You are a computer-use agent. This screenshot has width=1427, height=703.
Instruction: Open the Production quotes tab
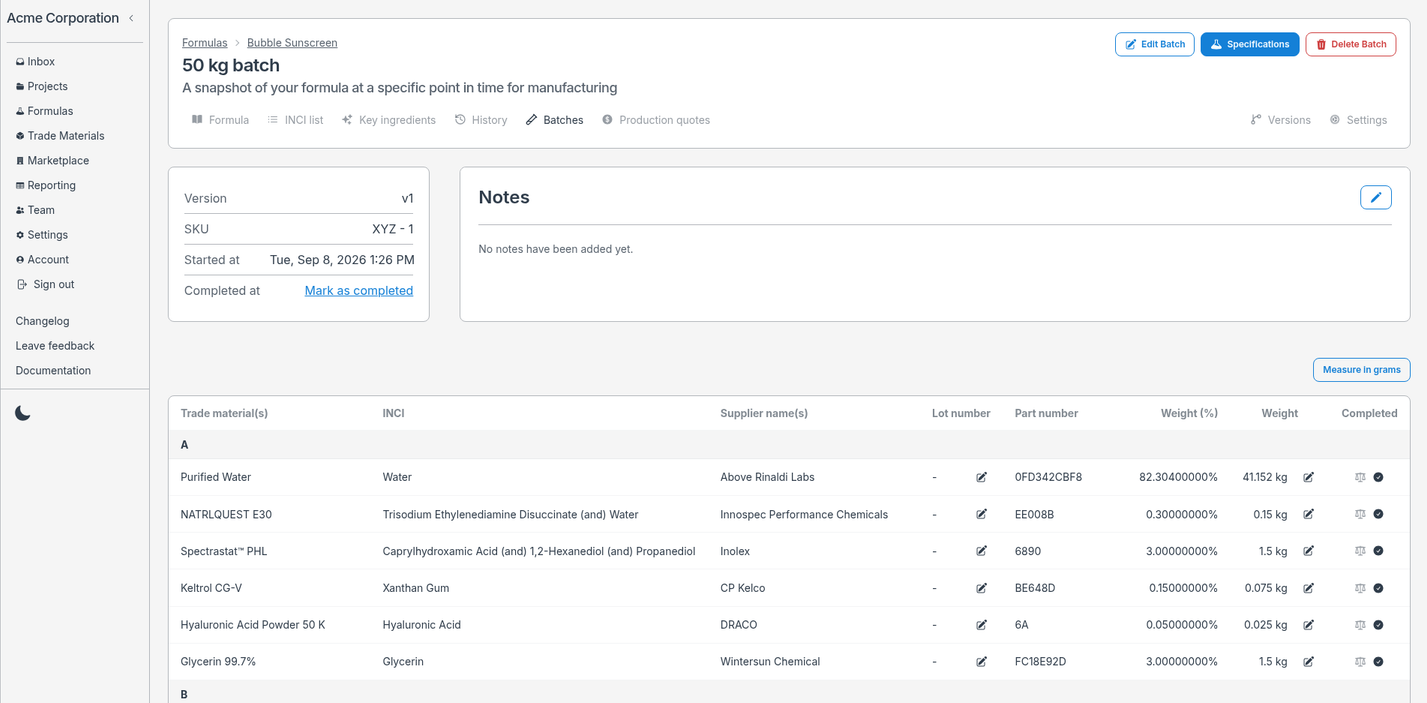[x=656, y=120]
